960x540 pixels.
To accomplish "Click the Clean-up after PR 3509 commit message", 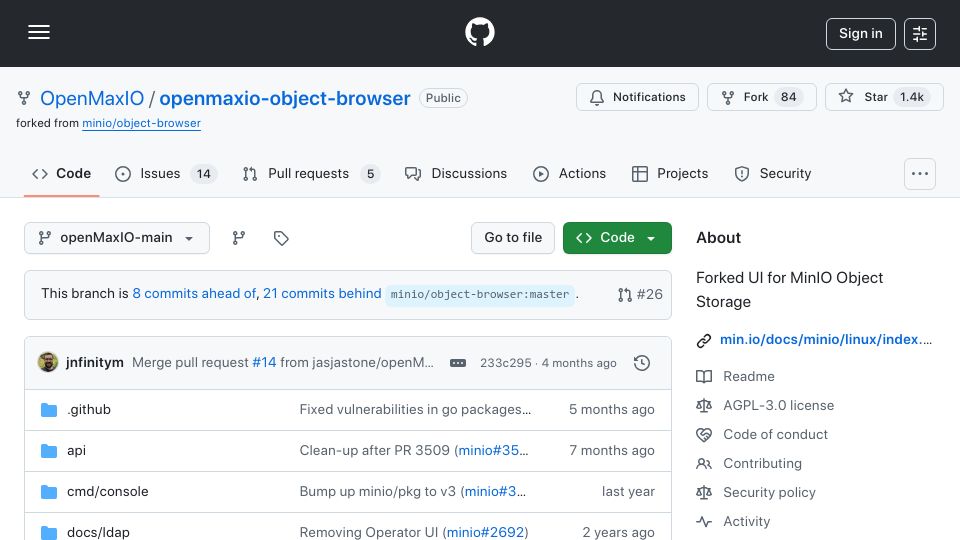I will tap(377, 451).
